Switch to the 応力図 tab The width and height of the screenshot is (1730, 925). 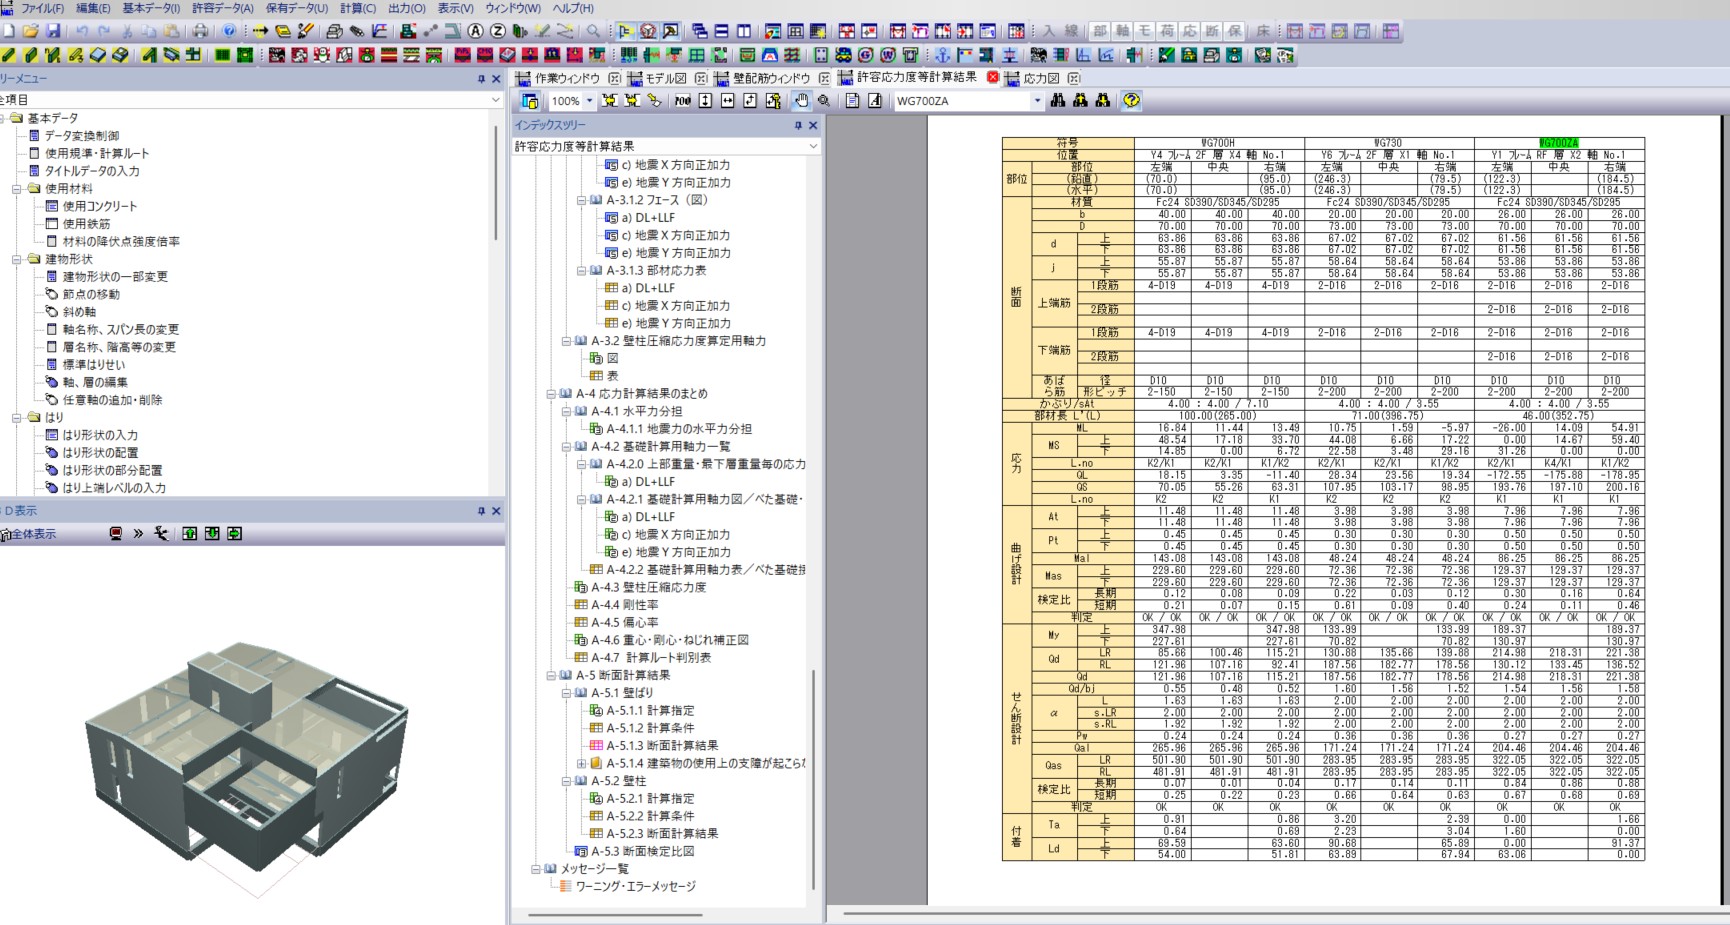coord(1040,78)
